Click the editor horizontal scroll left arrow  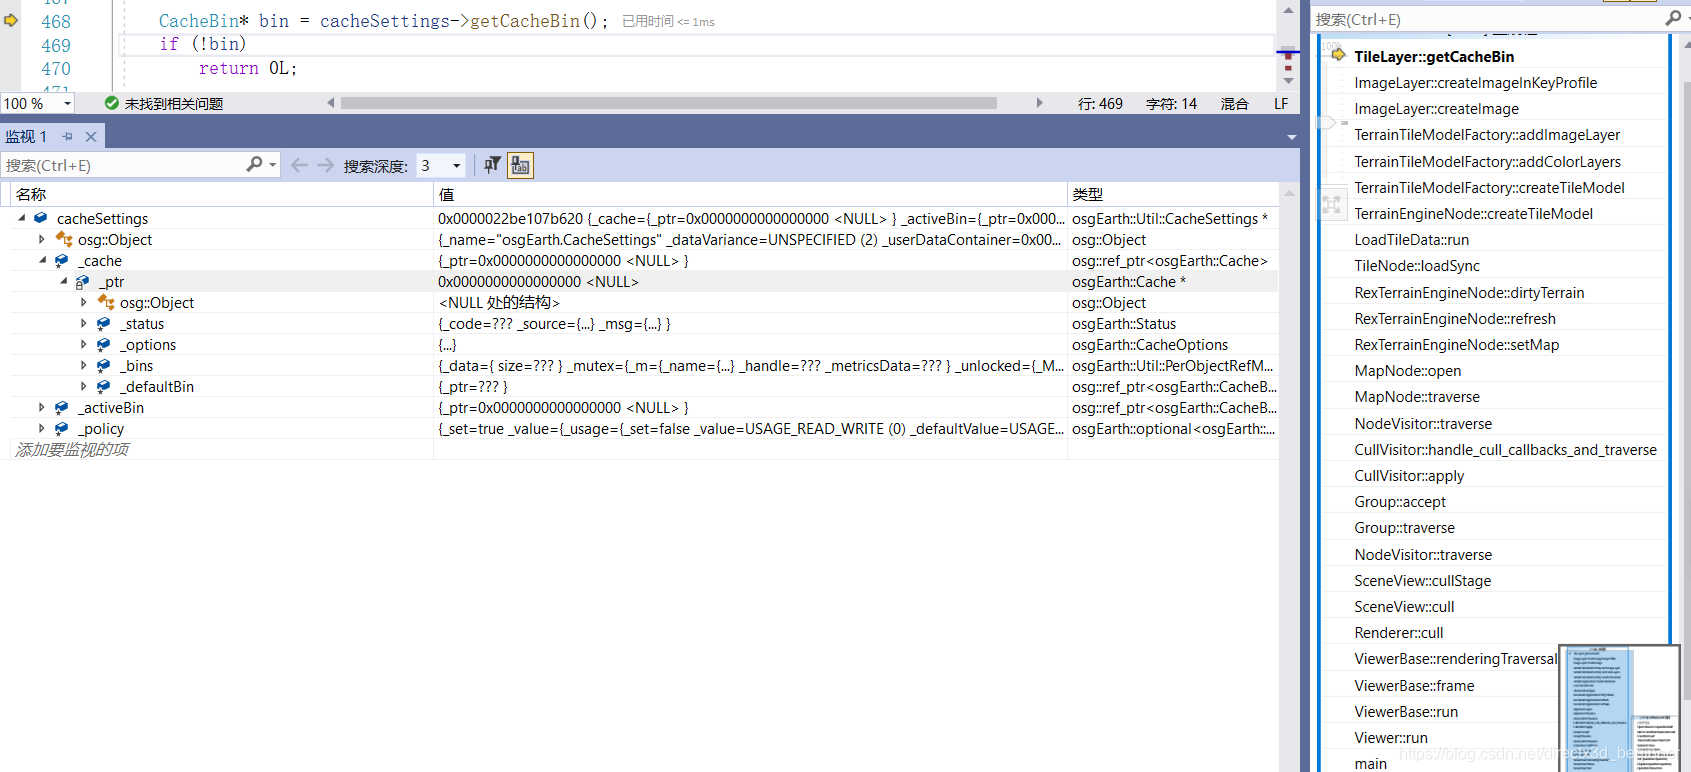pyautogui.click(x=331, y=103)
